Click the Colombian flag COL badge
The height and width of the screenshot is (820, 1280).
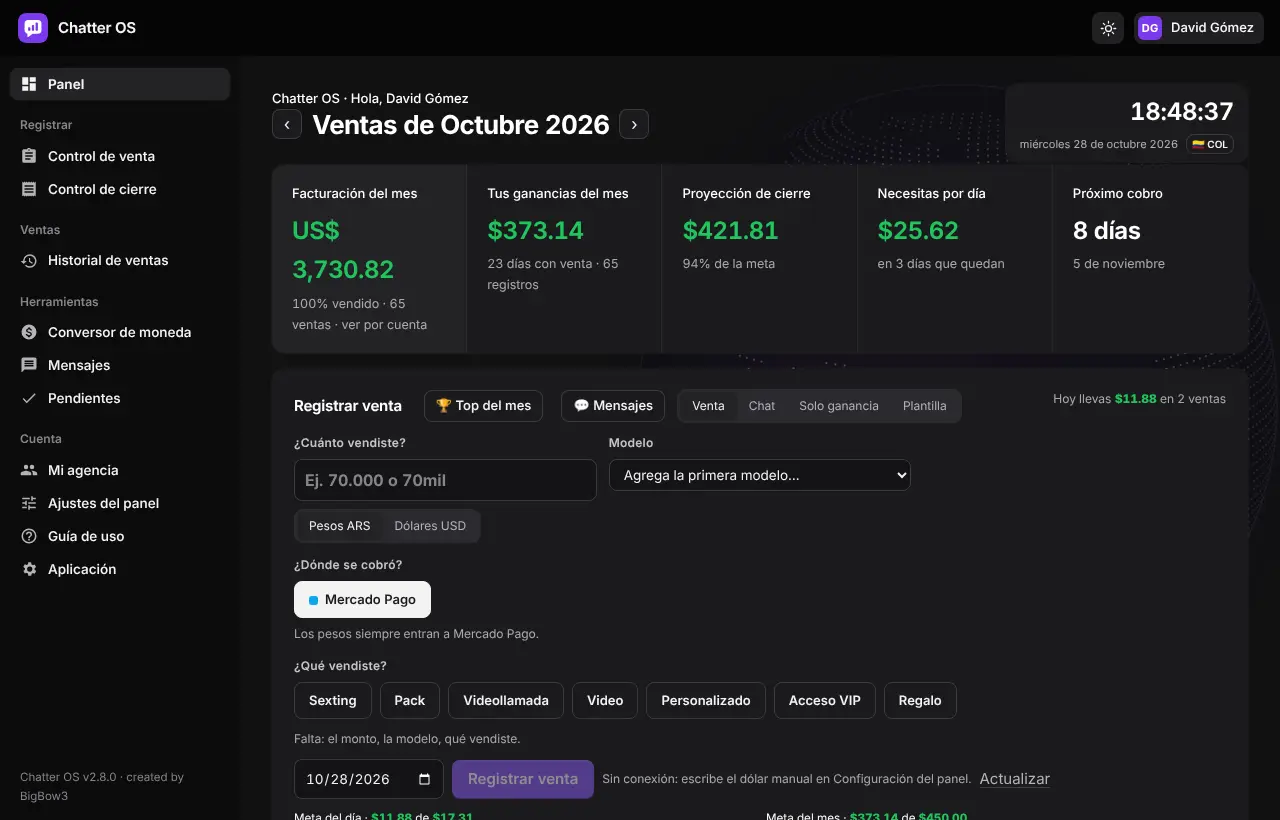(1210, 144)
